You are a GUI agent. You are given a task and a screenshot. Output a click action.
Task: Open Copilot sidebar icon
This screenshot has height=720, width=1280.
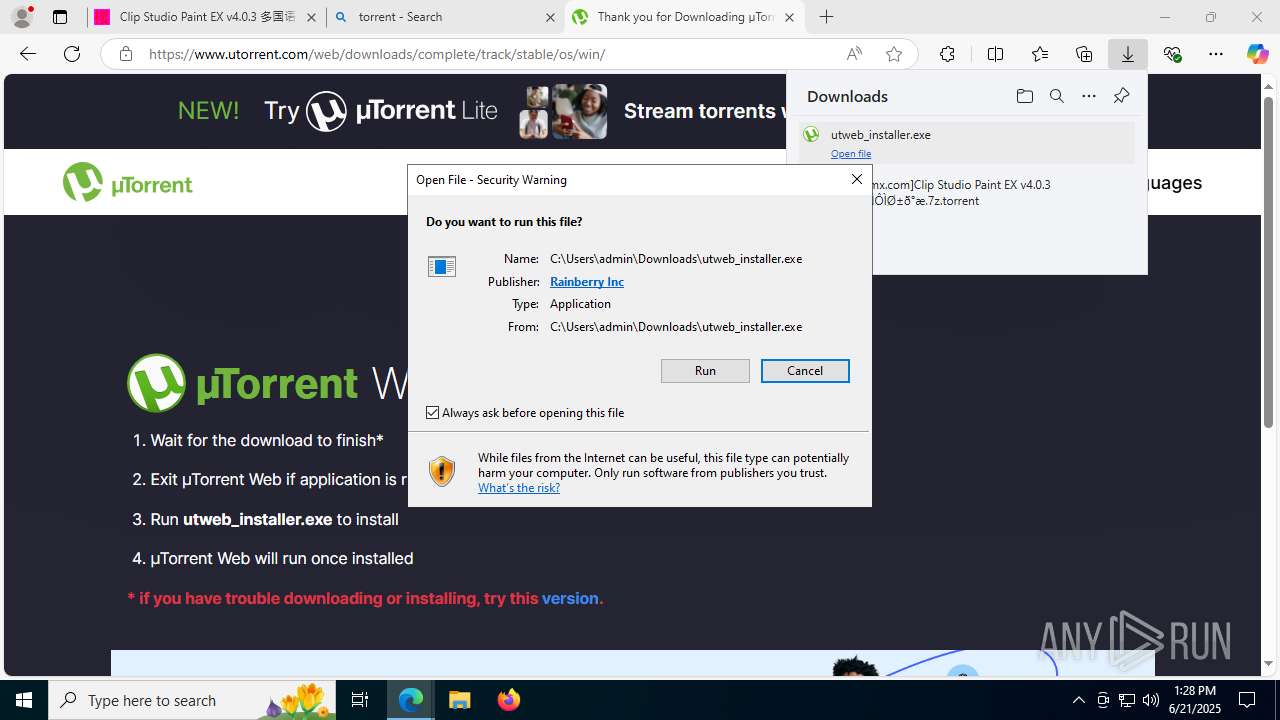1257,54
